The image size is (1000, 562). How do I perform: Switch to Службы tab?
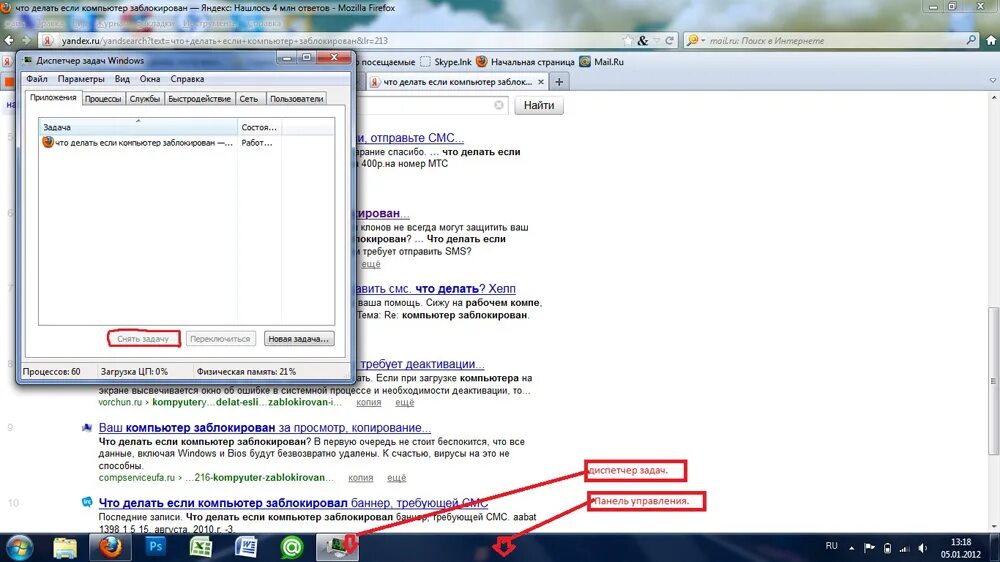(x=145, y=99)
